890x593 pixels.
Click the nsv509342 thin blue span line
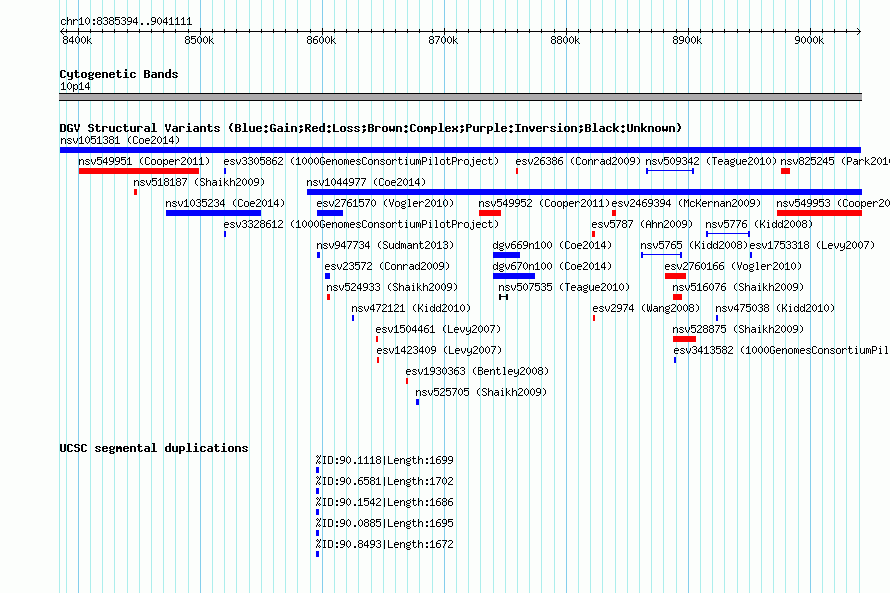pyautogui.click(x=670, y=171)
